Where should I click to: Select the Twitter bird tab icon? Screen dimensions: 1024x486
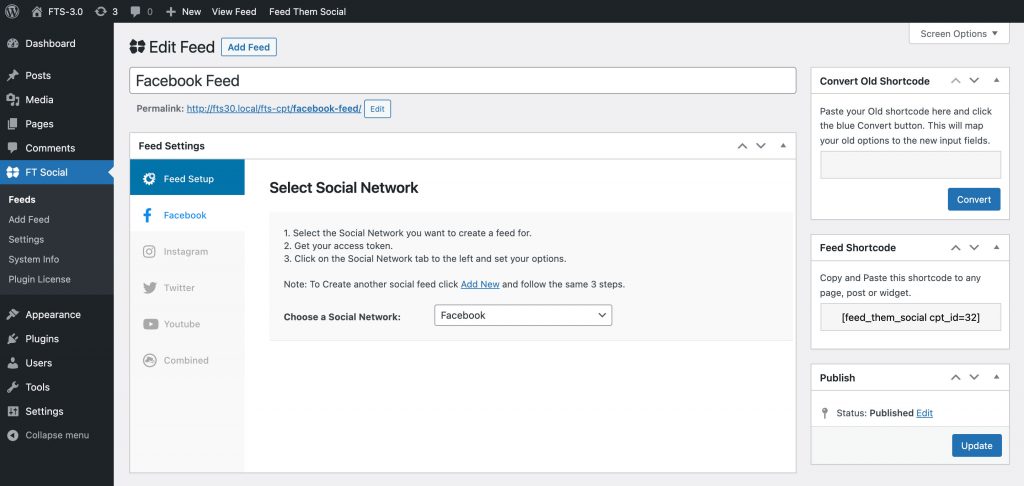coord(150,287)
